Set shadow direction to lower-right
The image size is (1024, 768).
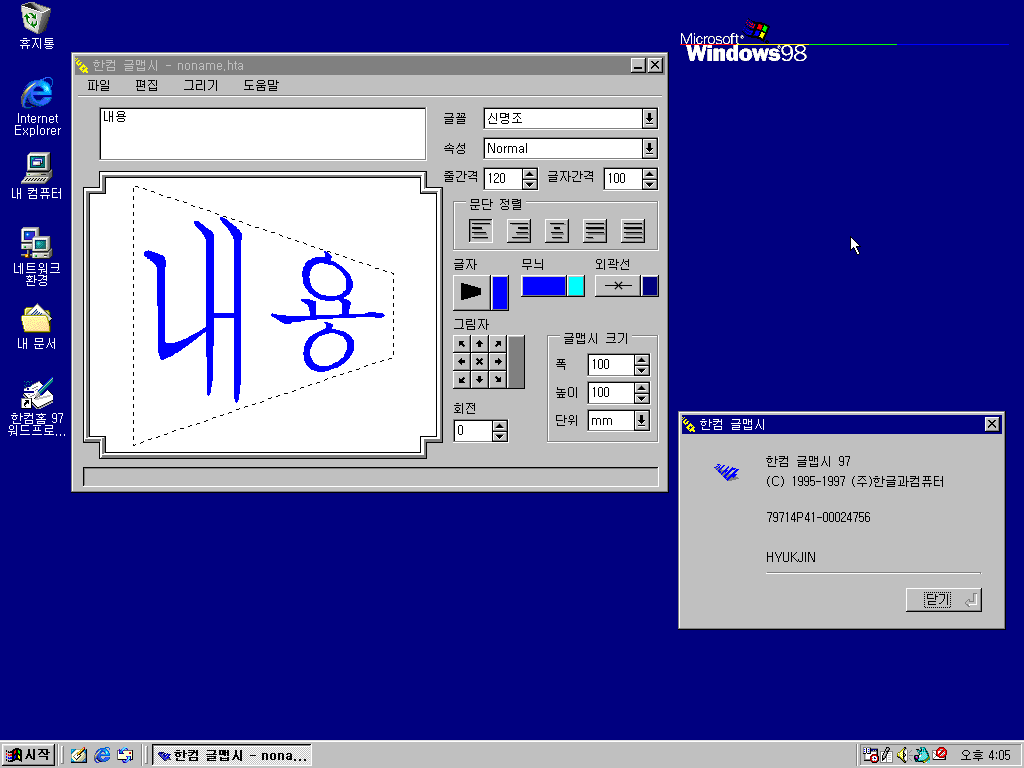pyautogui.click(x=498, y=379)
